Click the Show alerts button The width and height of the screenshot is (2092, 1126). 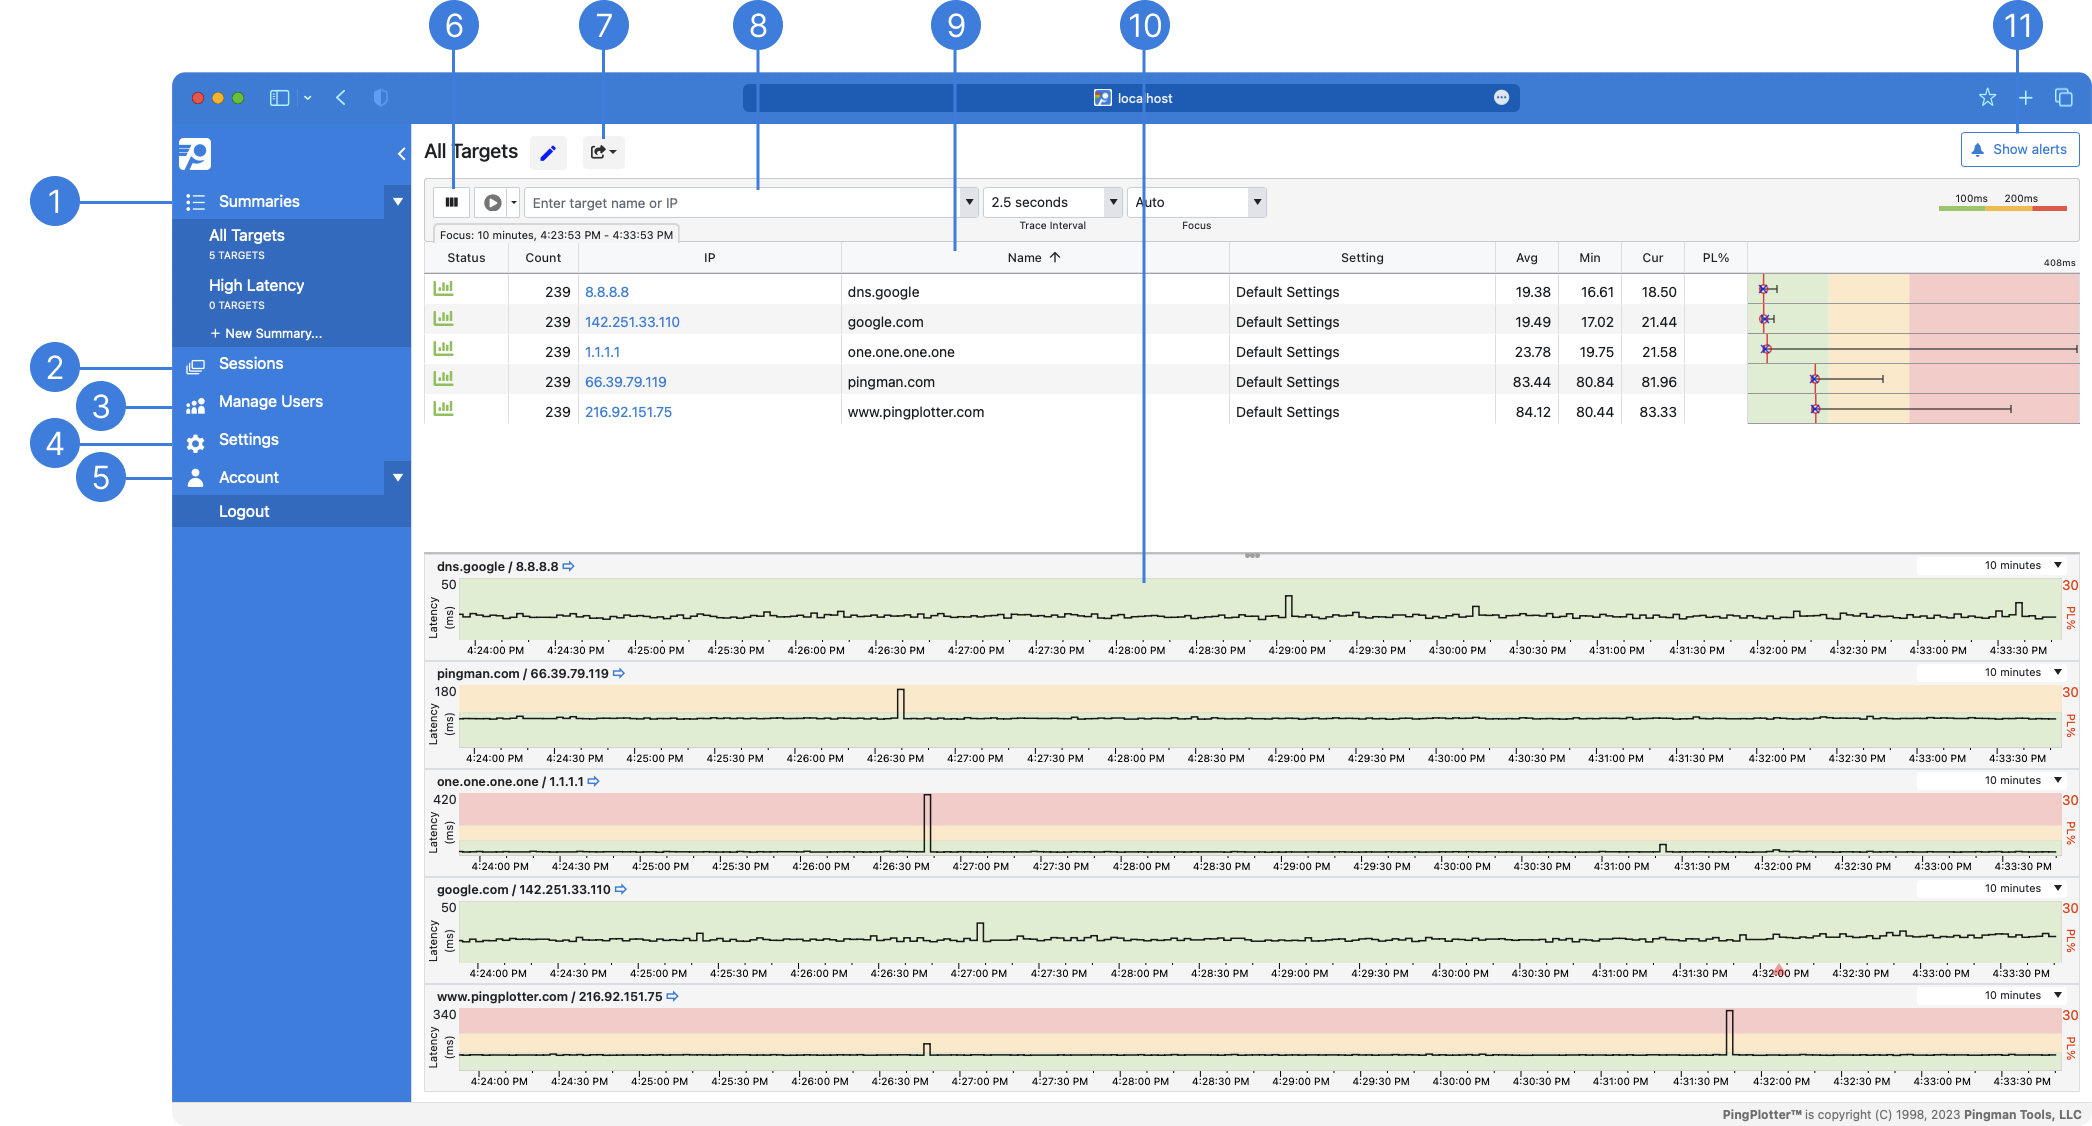(2019, 150)
